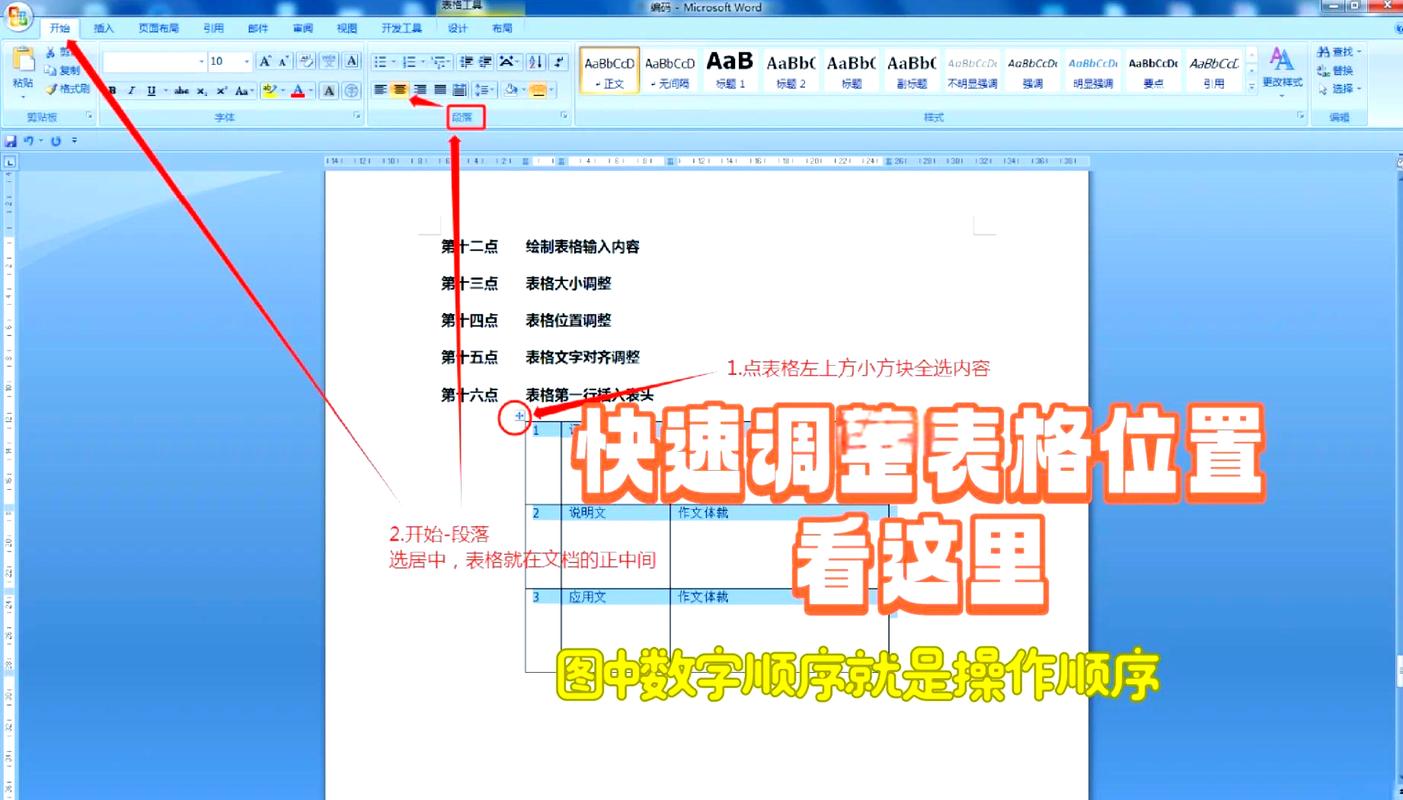Switch to the 引用 (References) tab
Viewport: 1403px width, 800px height.
(213, 29)
